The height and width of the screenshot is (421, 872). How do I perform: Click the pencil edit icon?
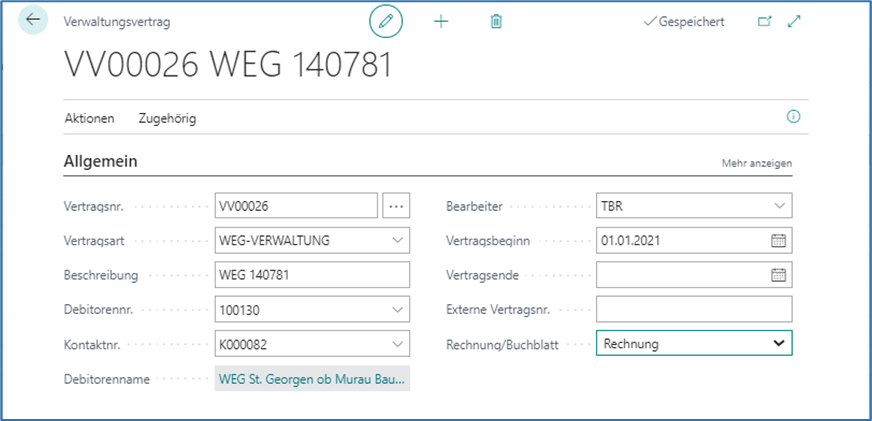pyautogui.click(x=385, y=22)
